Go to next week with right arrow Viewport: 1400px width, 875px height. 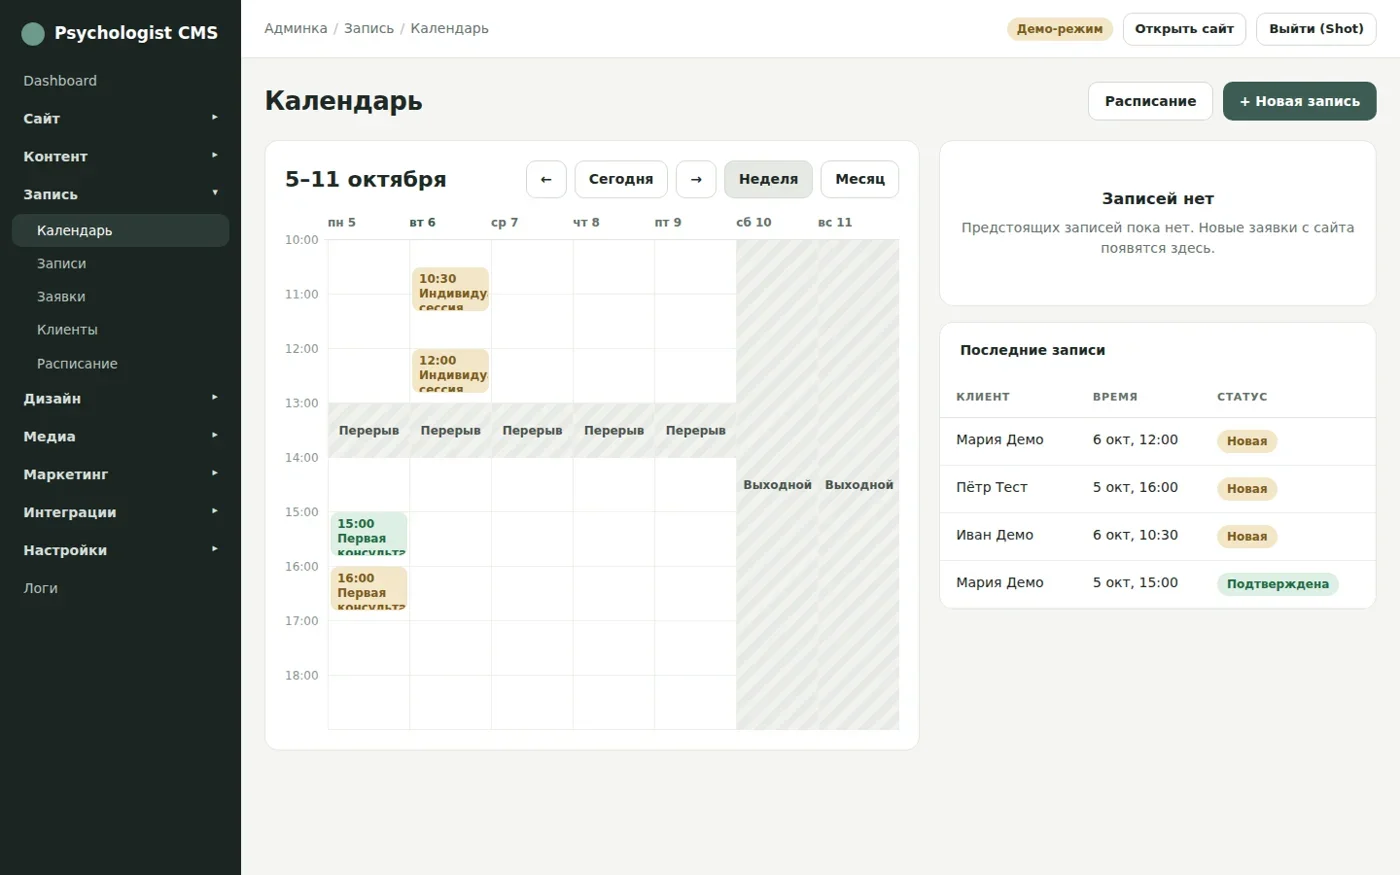coord(696,179)
